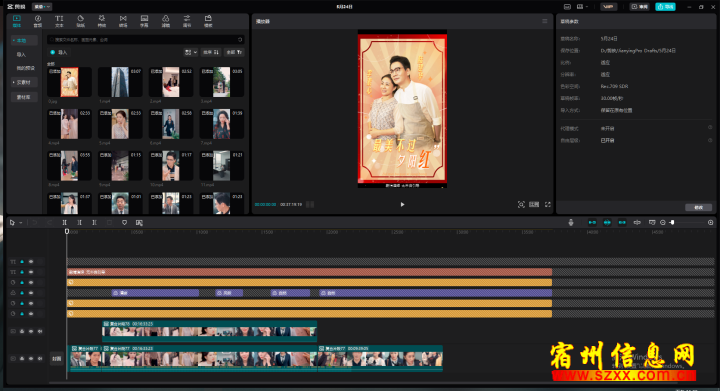Click the teal Export button
This screenshot has height=391, width=720.
(665, 7)
